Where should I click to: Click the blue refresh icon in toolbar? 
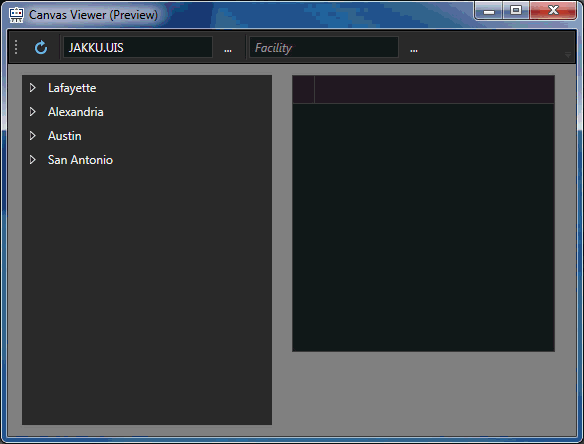(41, 48)
